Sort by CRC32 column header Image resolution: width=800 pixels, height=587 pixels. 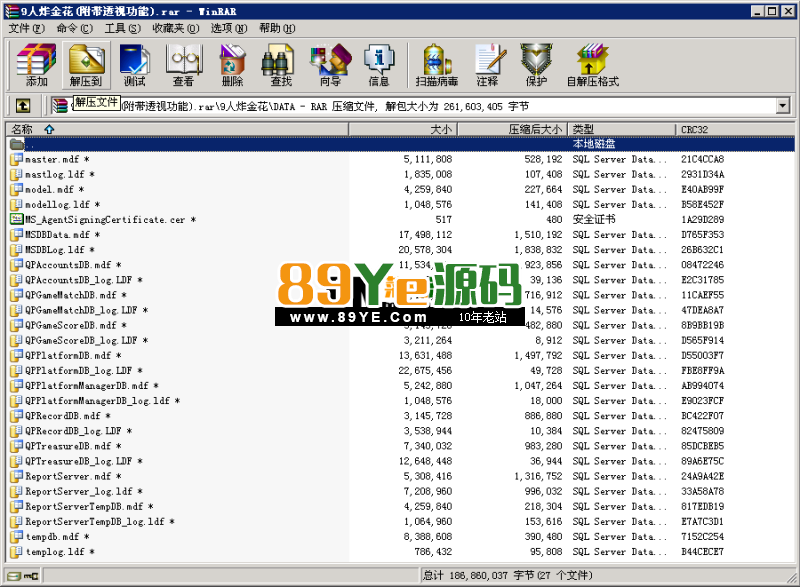[735, 130]
